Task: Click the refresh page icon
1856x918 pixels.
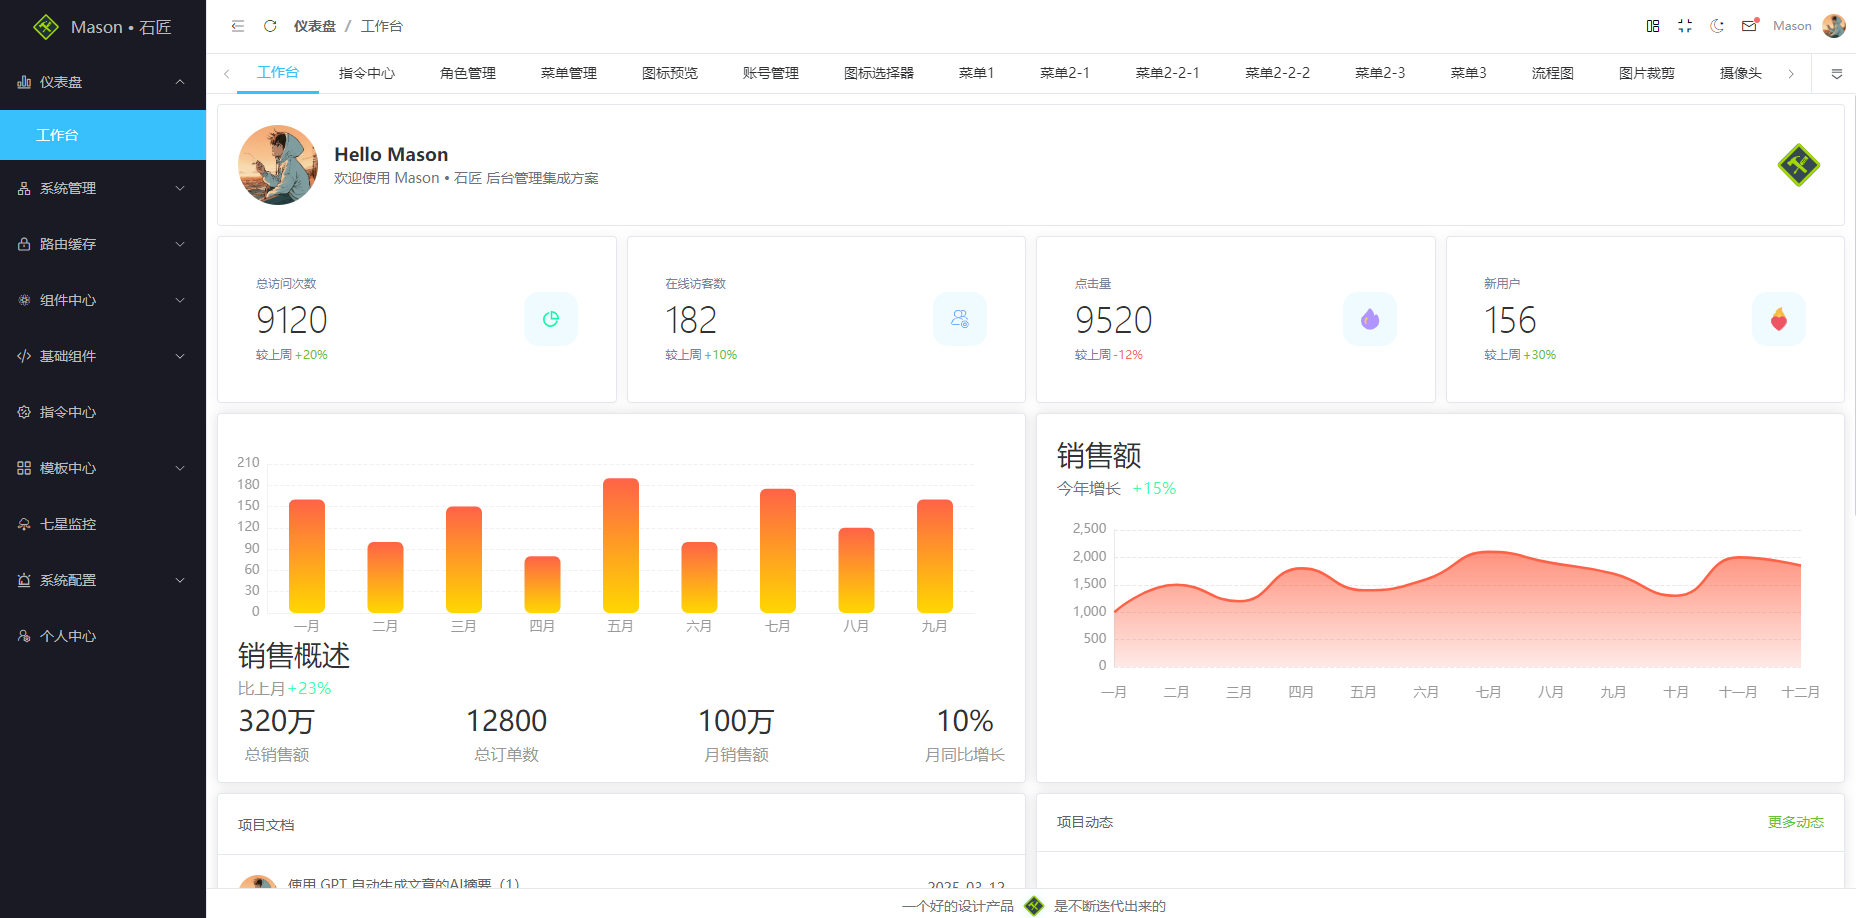Action: point(270,26)
